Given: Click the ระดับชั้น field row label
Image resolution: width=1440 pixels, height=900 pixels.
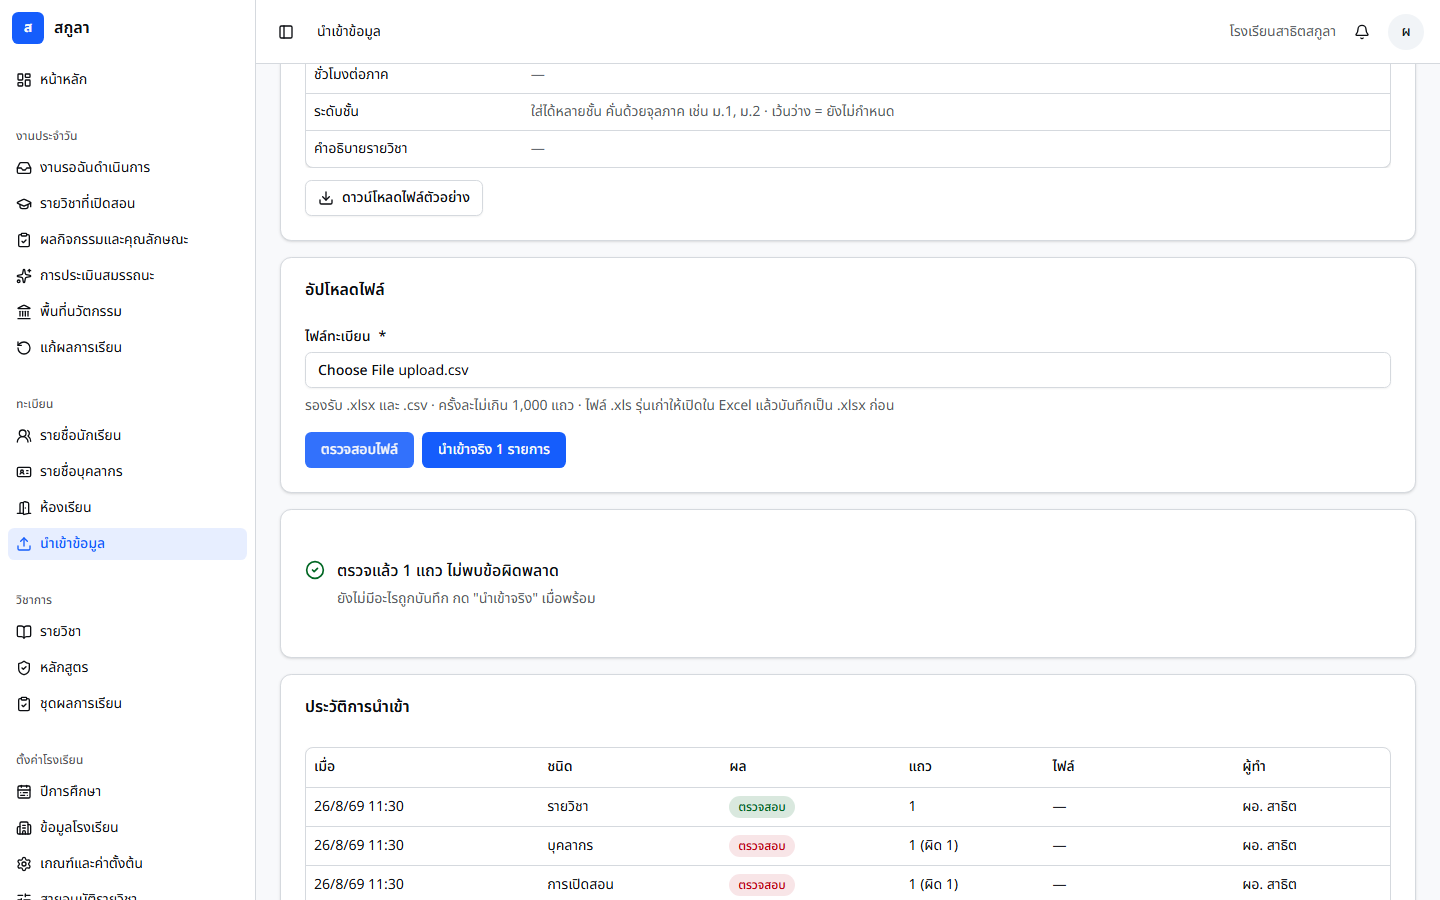Looking at the screenshot, I should pyautogui.click(x=336, y=112).
